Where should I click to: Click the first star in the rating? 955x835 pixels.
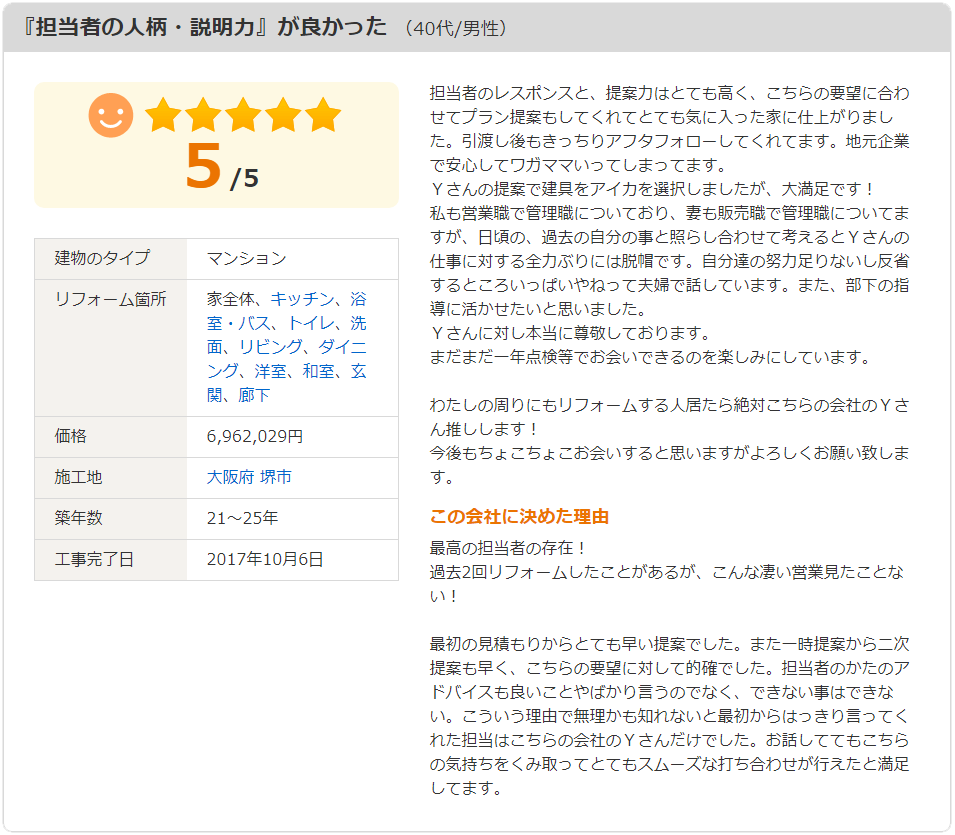(162, 115)
